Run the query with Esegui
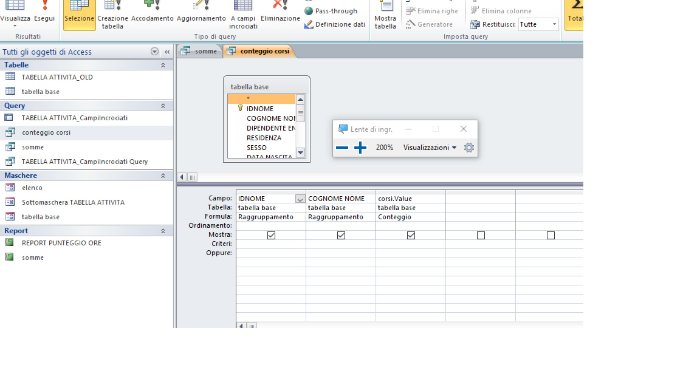The image size is (700, 379). [44, 12]
